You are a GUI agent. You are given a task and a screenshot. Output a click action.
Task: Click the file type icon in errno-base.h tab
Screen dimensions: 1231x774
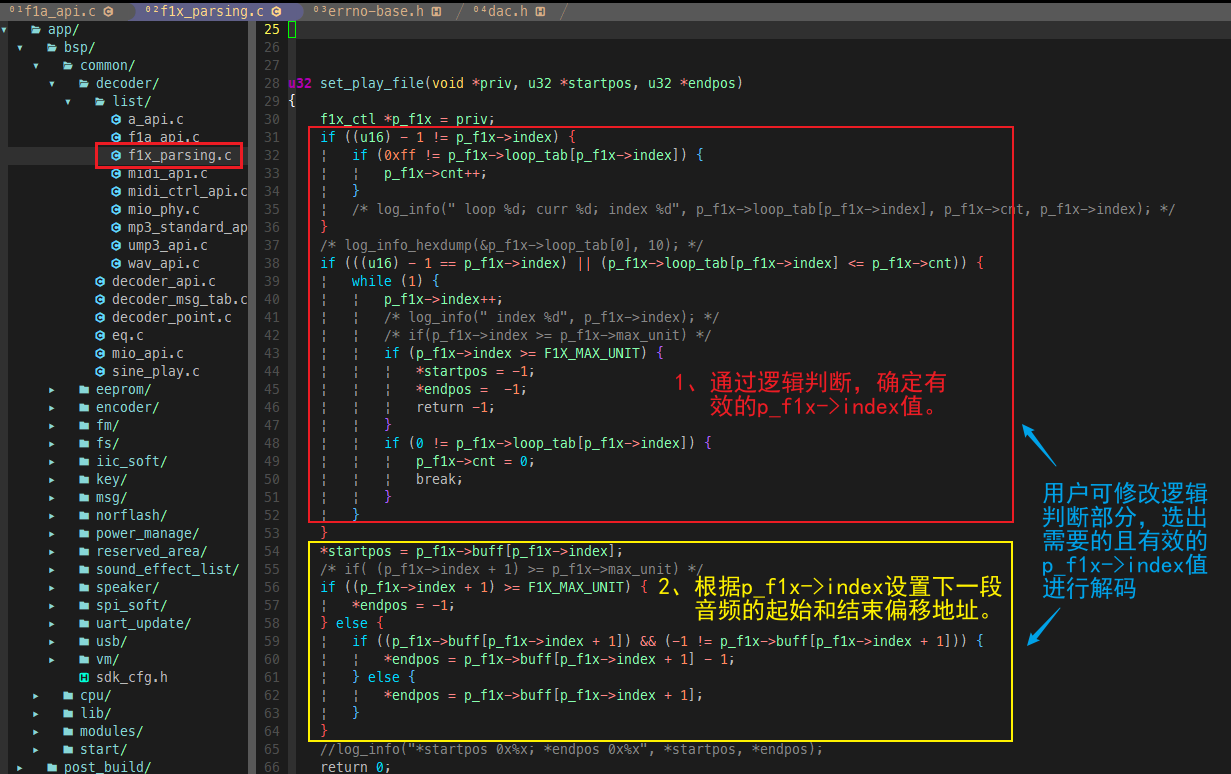tap(434, 12)
